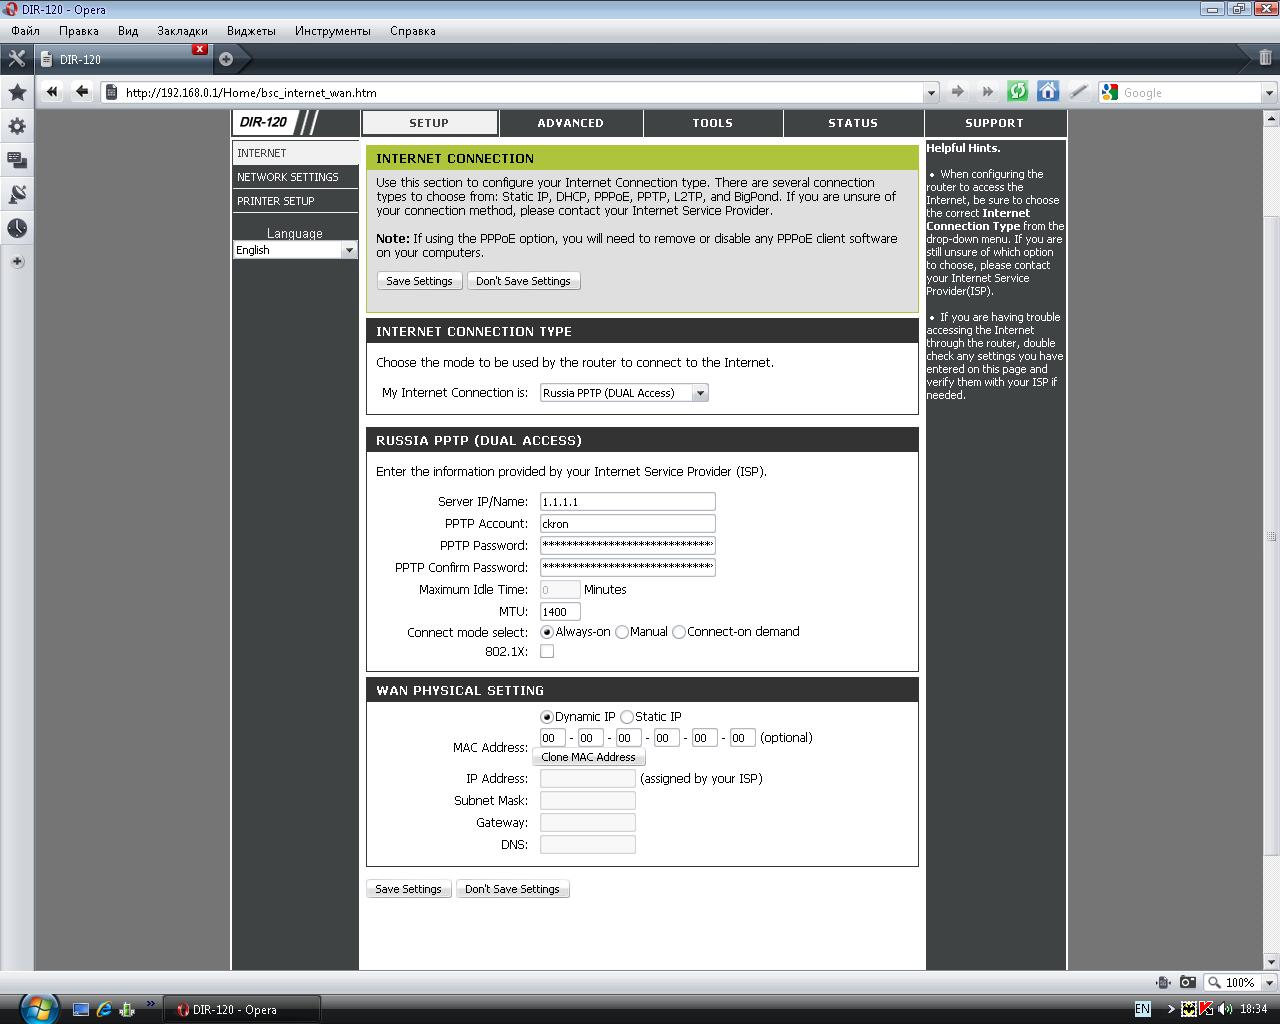Open My Internet Connection type dropdown
This screenshot has height=1024, width=1280.
tap(624, 393)
